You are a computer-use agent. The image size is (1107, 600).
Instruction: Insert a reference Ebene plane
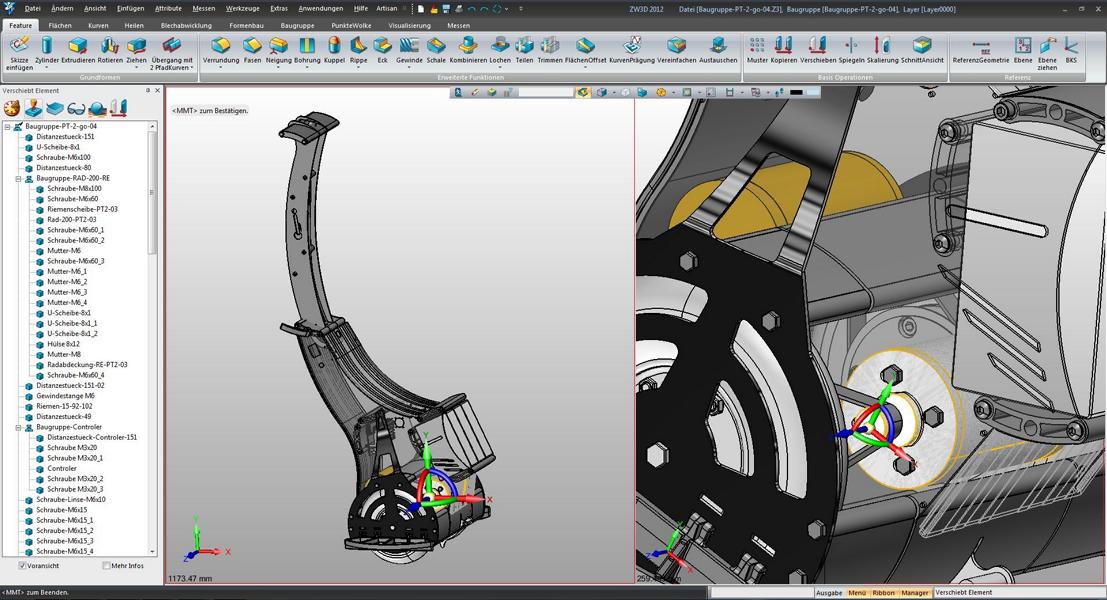(1023, 50)
